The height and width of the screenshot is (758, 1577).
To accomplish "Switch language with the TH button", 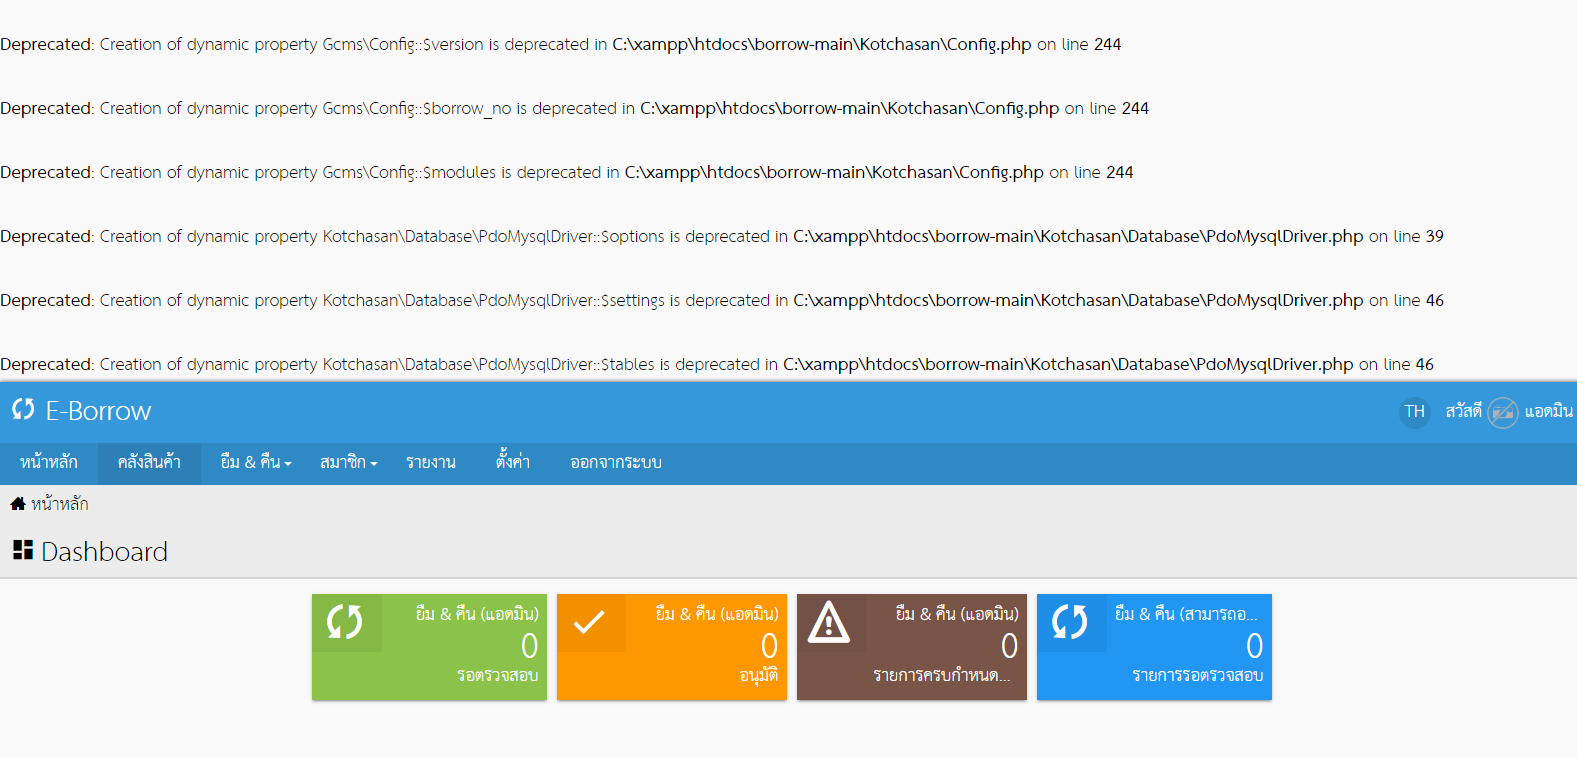I will coord(1414,411).
